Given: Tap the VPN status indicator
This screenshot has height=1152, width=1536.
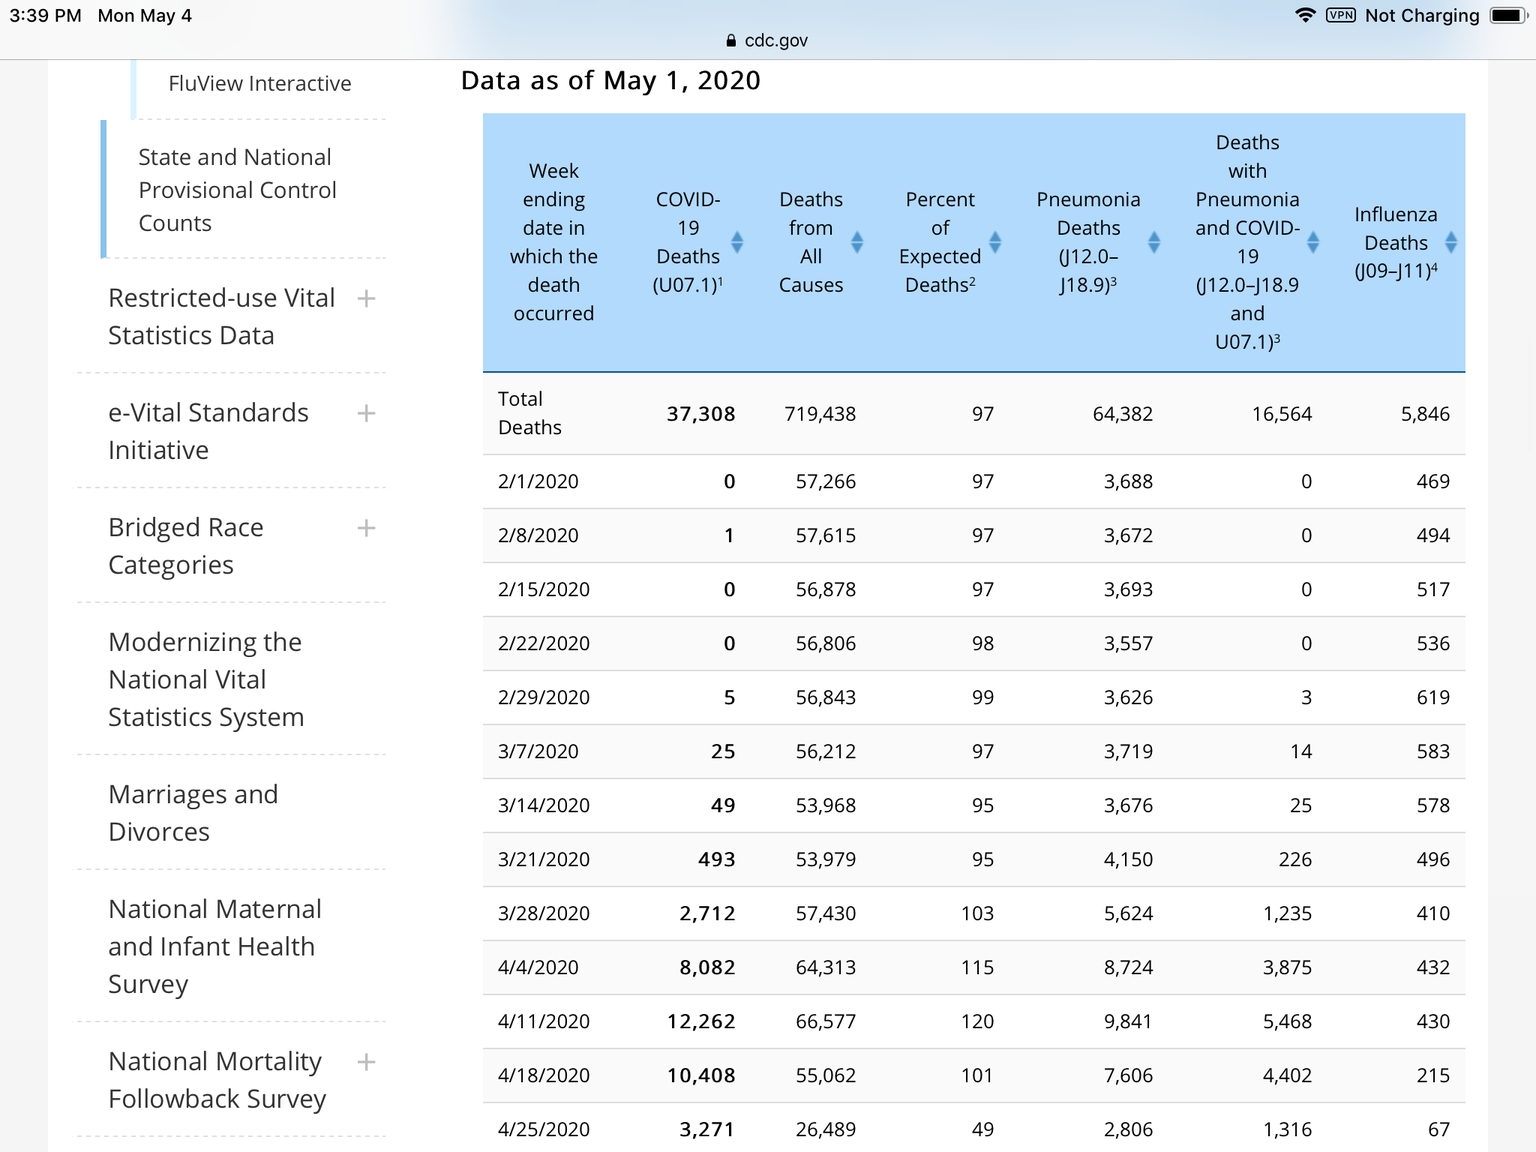Looking at the screenshot, I should pyautogui.click(x=1341, y=15).
